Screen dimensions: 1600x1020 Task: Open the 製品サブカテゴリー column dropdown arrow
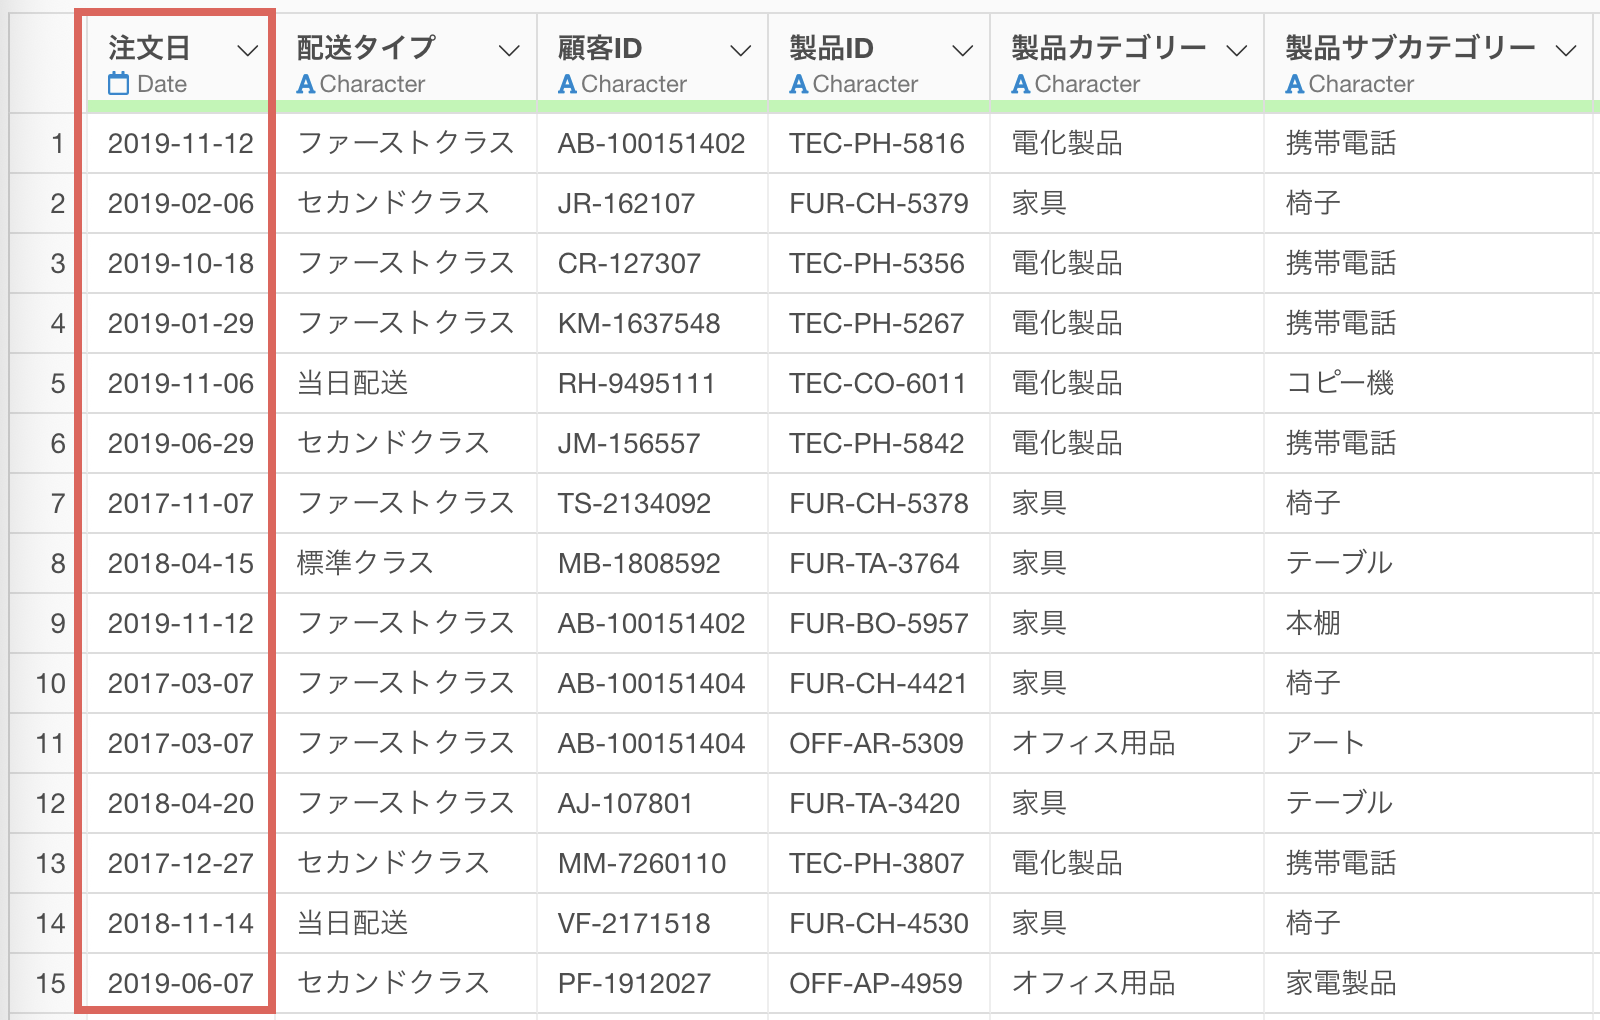pyautogui.click(x=1566, y=50)
